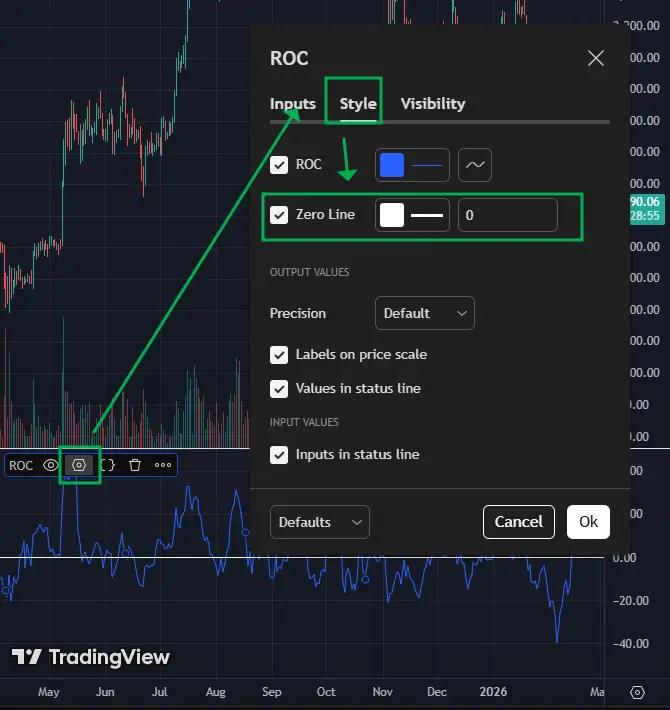Toggle ROC indicator visibility eye icon
Viewport: 670px width, 710px height.
coord(50,465)
